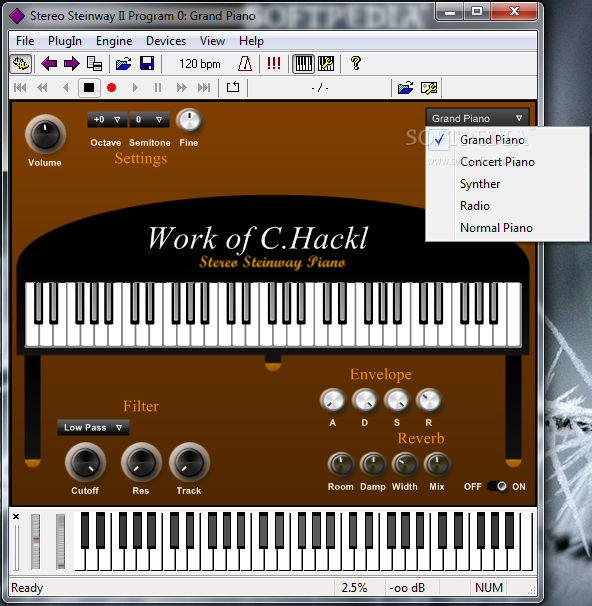Select Normal Piano preset
Viewport: 592px width, 606px height.
[x=507, y=228]
